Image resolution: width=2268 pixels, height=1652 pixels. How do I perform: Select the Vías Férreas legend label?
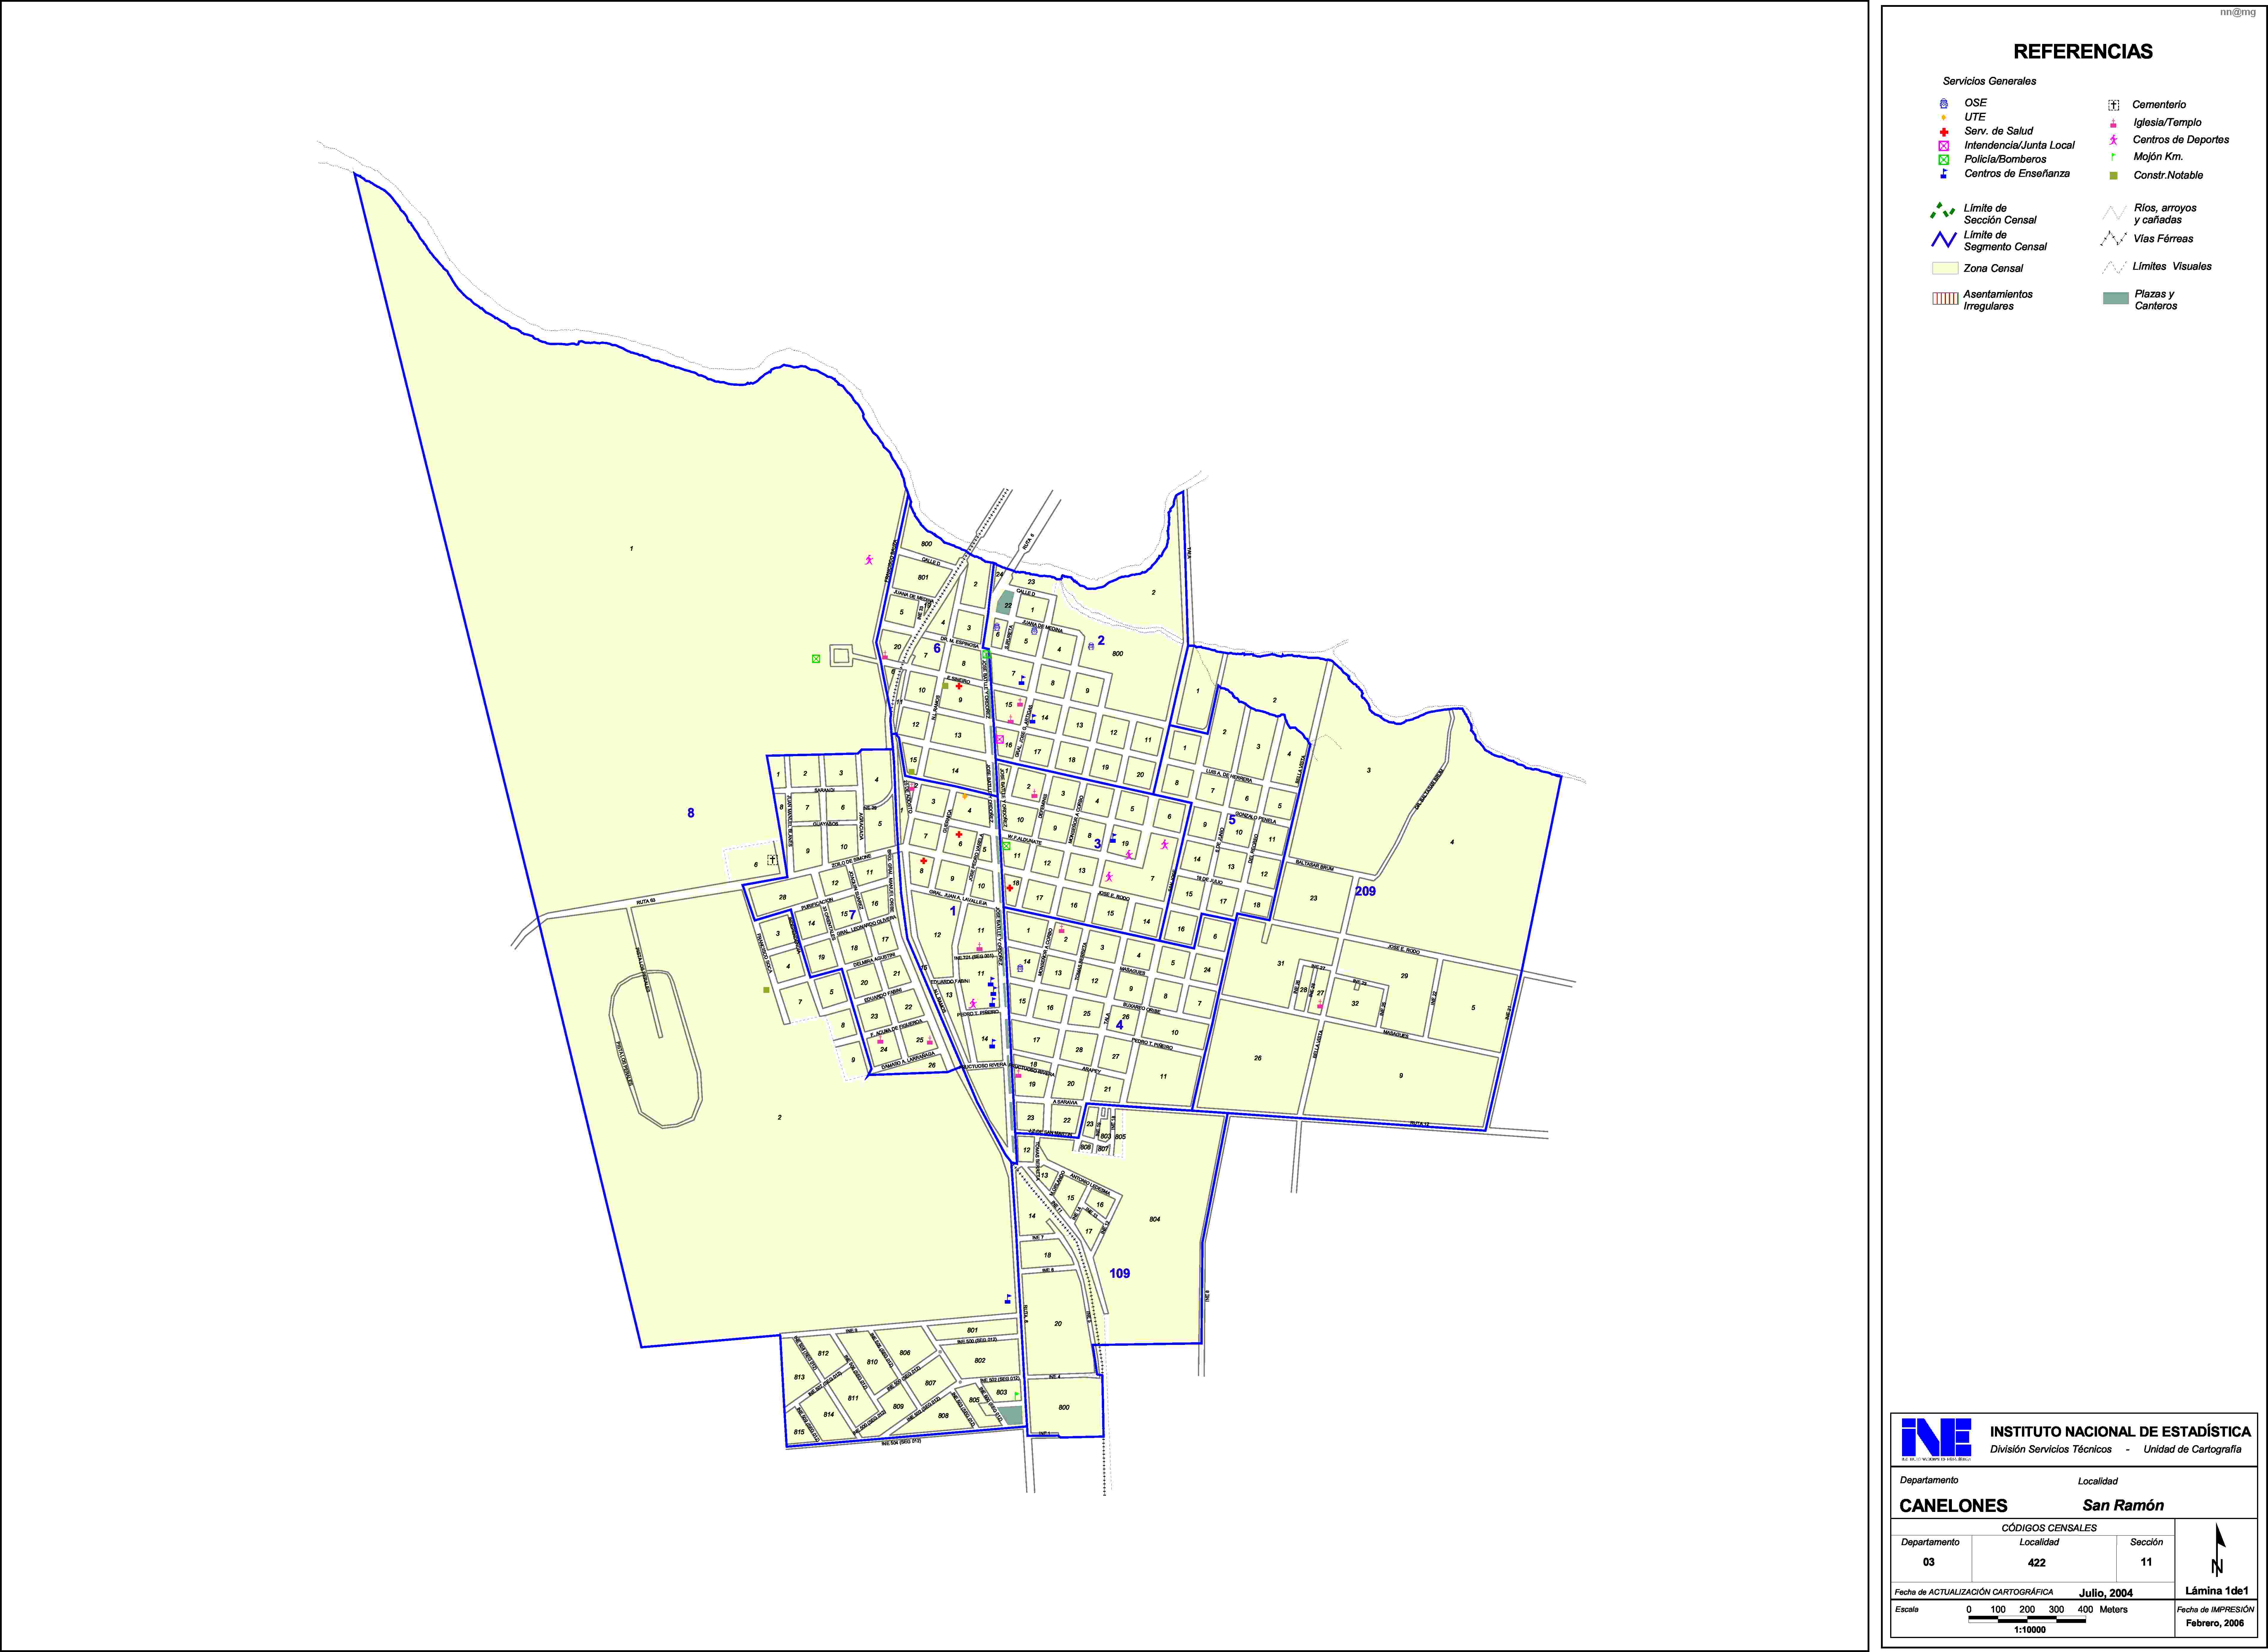point(2163,239)
